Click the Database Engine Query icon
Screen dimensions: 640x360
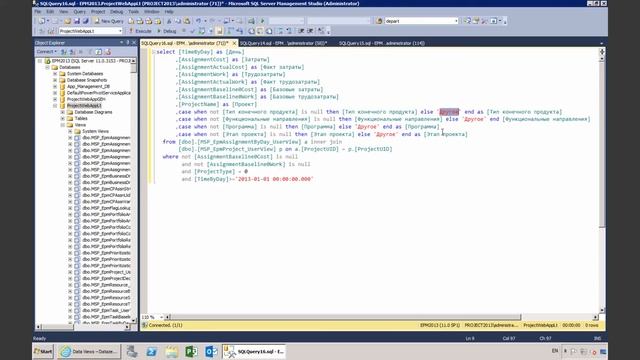pos(131,21)
